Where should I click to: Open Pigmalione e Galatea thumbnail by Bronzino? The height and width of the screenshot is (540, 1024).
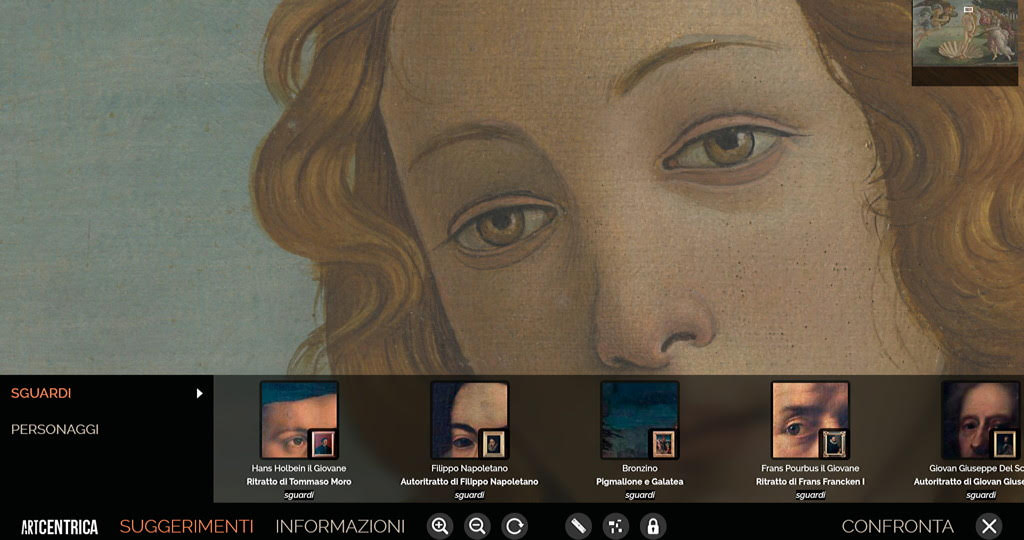pyautogui.click(x=639, y=420)
